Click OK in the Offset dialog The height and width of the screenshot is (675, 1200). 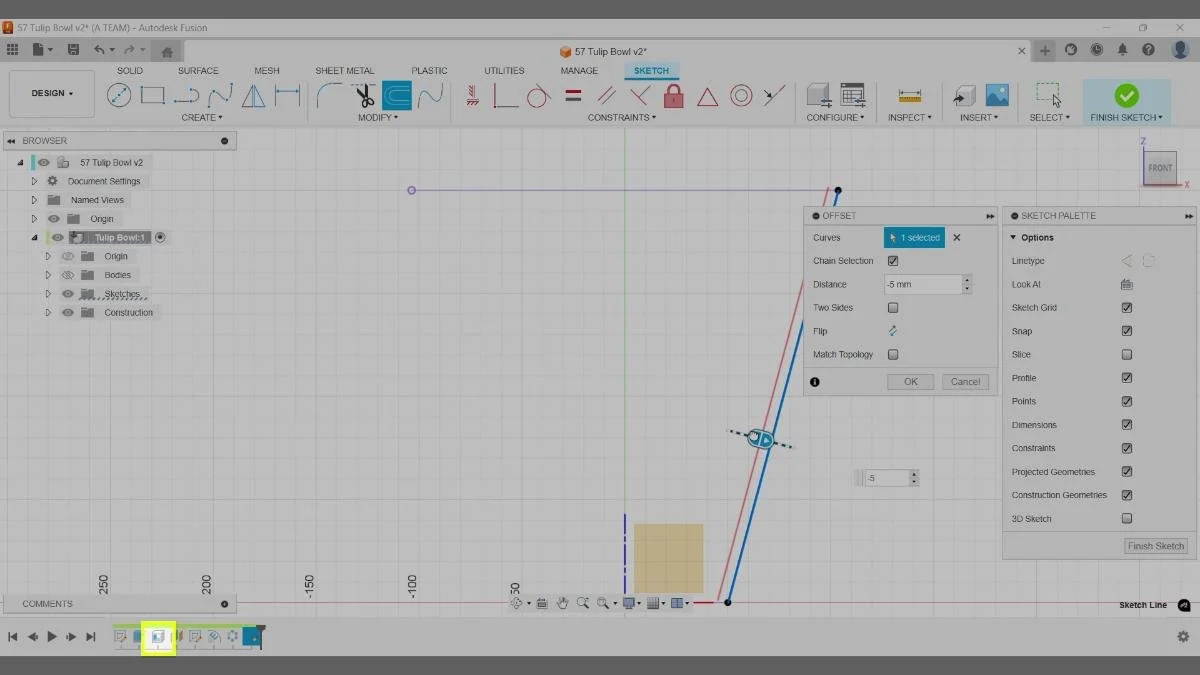(x=909, y=381)
